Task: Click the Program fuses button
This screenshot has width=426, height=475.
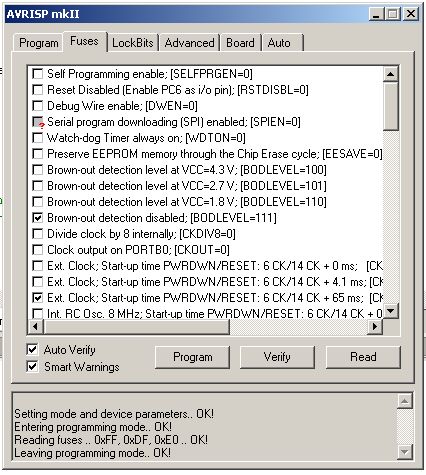Action: pyautogui.click(x=192, y=357)
